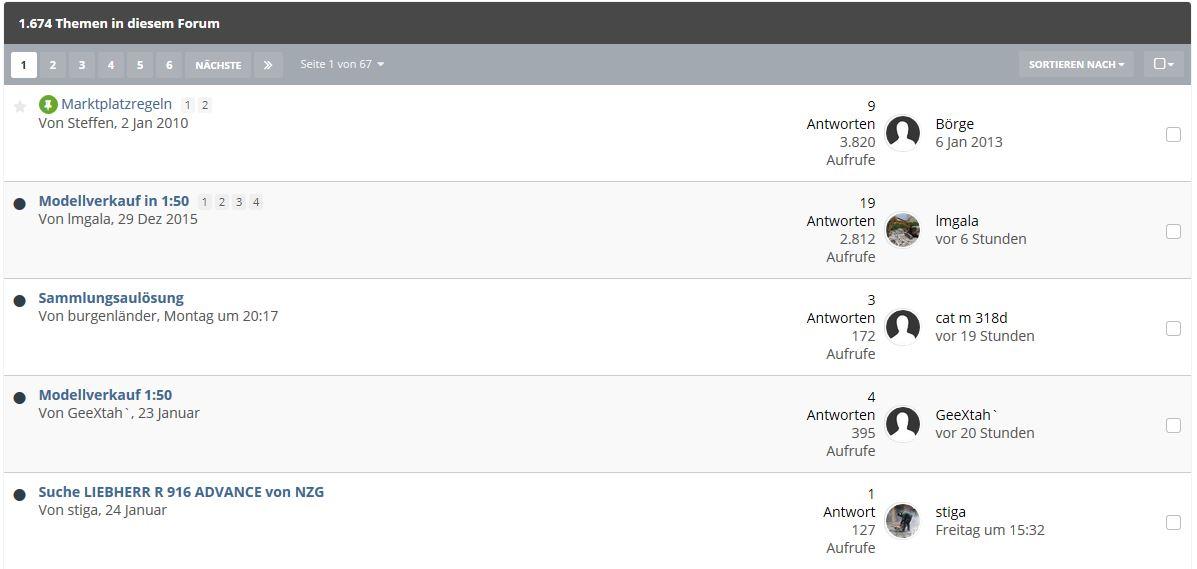The height and width of the screenshot is (569, 1197).
Task: Go to page 3 of the forum
Action: coord(82,65)
